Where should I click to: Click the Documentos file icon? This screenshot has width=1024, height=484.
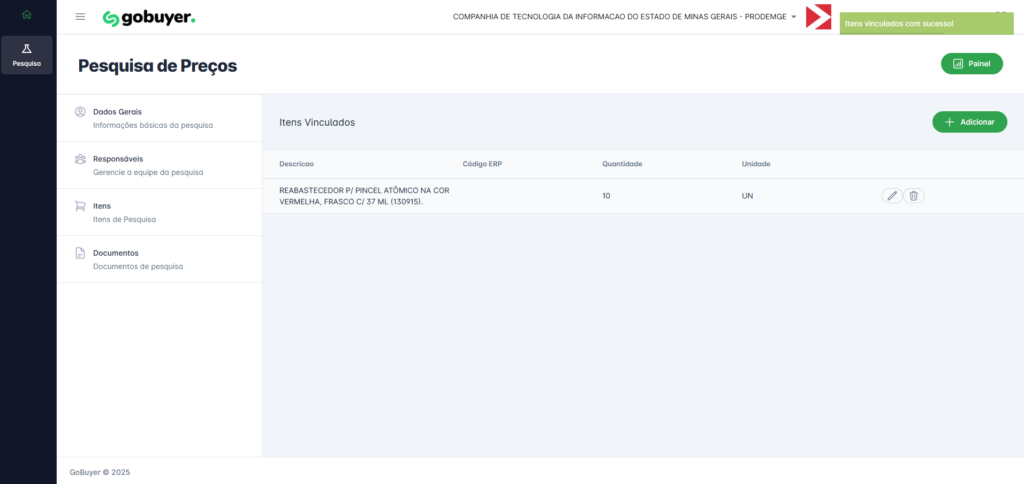[x=80, y=253]
